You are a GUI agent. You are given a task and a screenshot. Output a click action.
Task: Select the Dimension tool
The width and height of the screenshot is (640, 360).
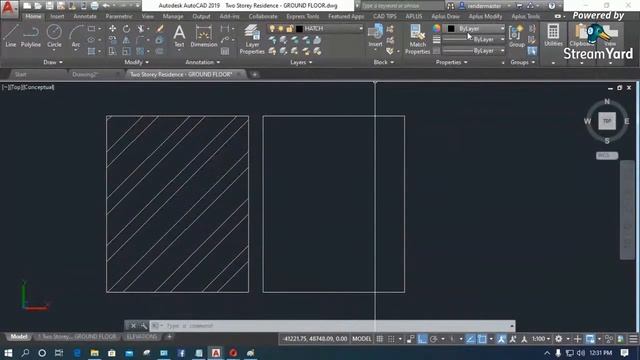click(x=204, y=36)
